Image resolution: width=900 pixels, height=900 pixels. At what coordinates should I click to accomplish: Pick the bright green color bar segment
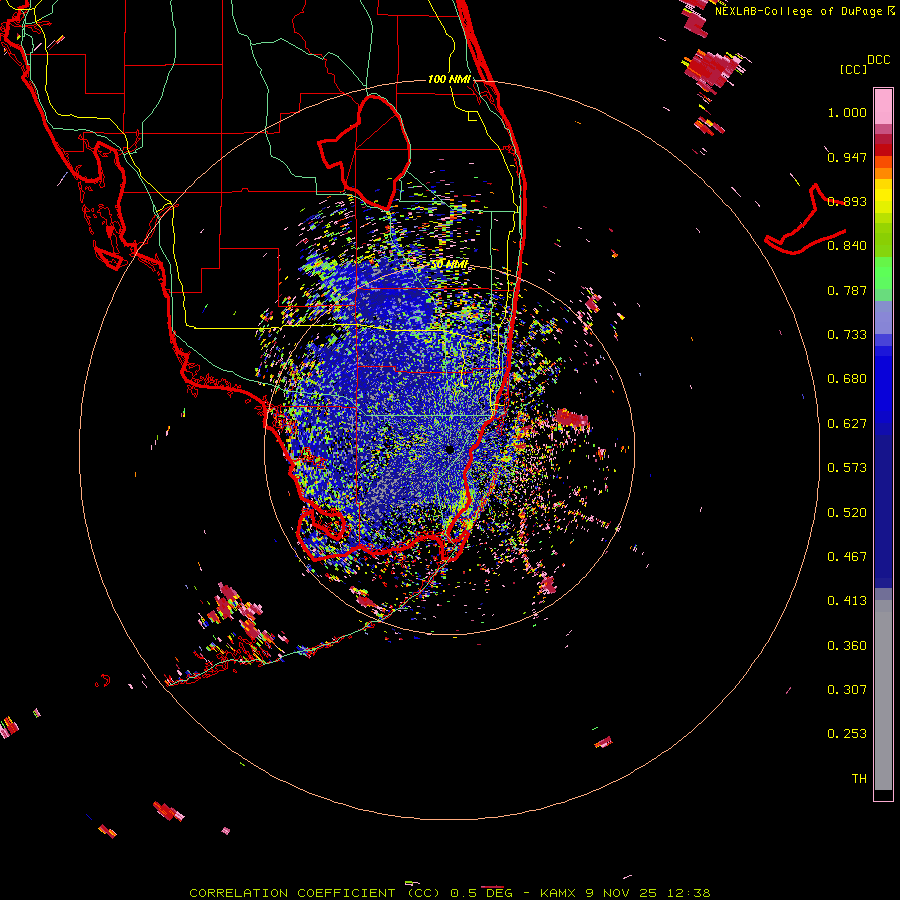[883, 273]
